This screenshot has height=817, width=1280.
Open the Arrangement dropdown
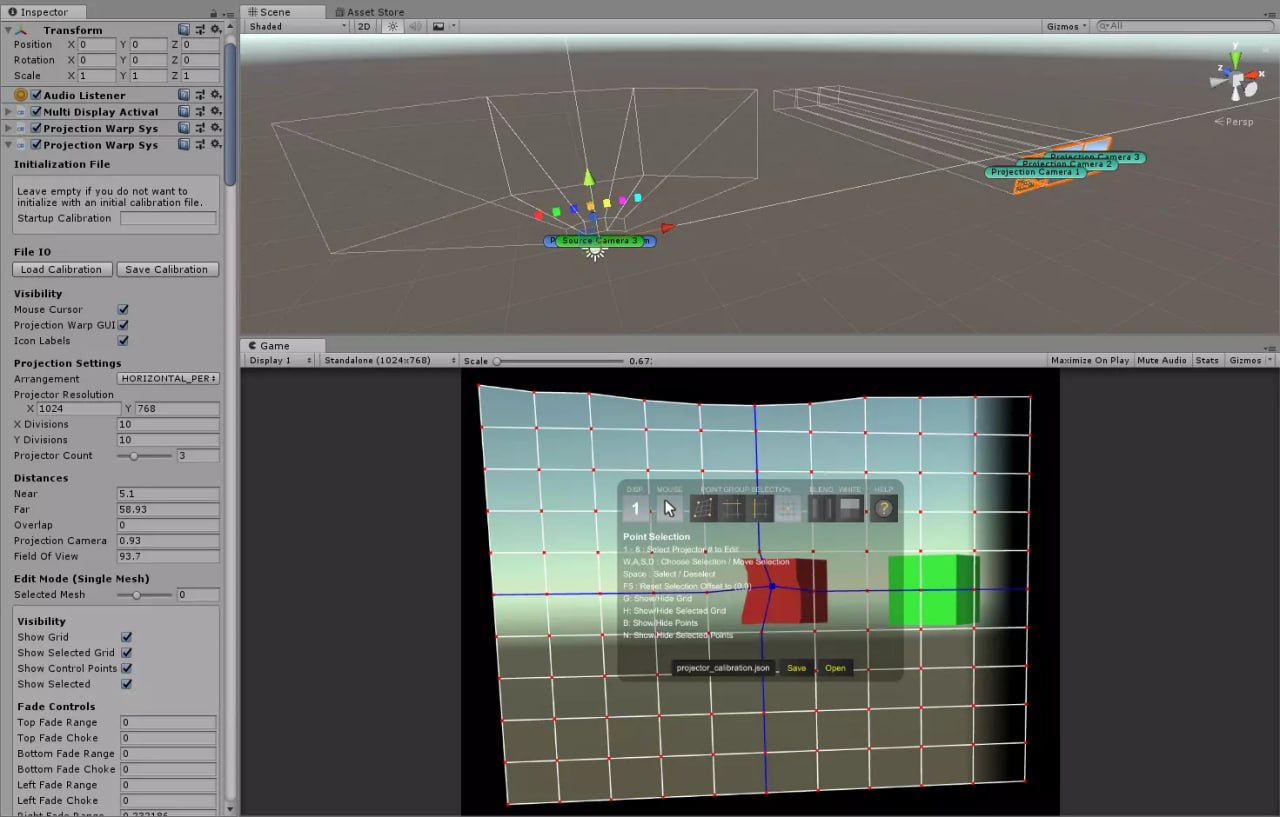[168, 379]
